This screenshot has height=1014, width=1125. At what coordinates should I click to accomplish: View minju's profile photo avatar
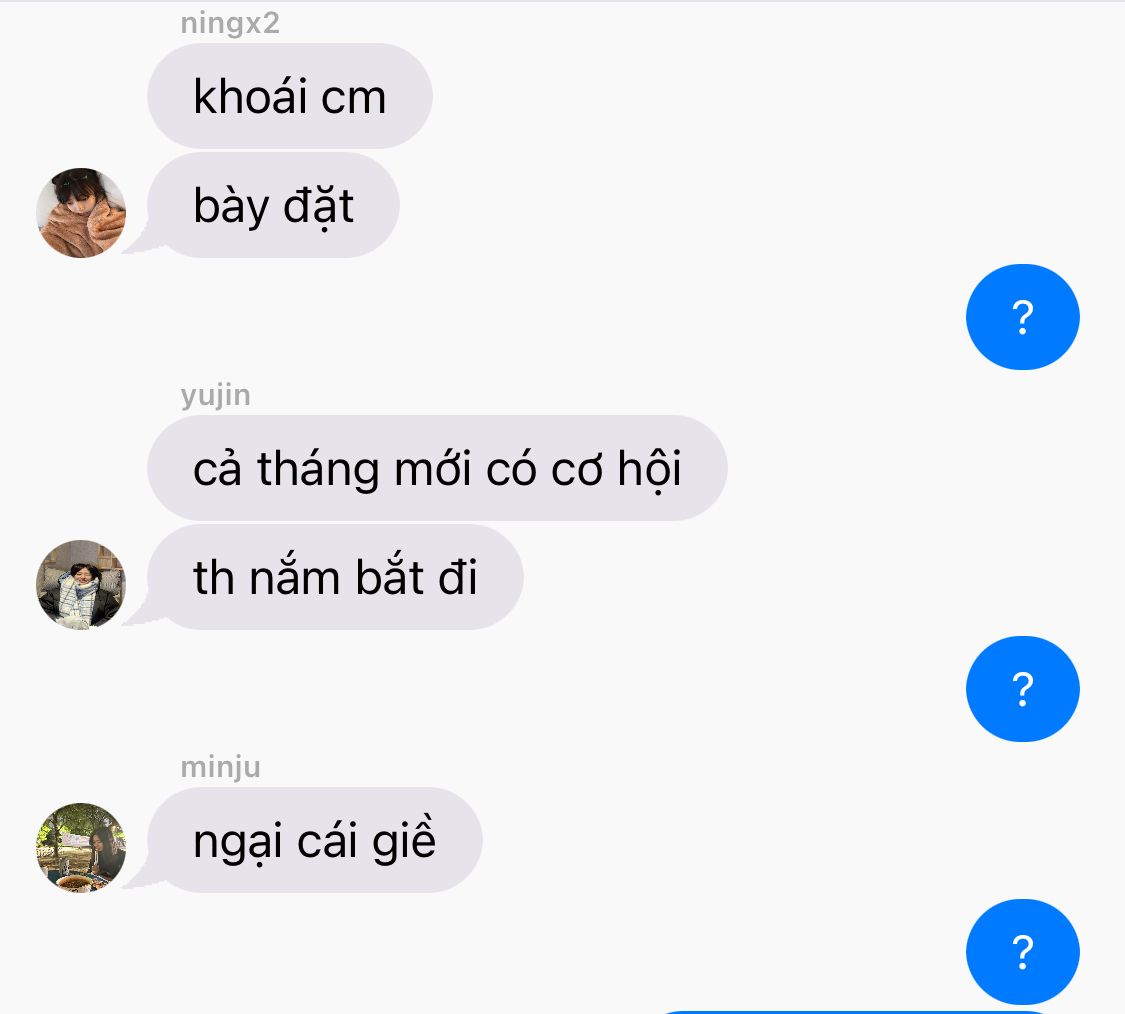coord(81,848)
